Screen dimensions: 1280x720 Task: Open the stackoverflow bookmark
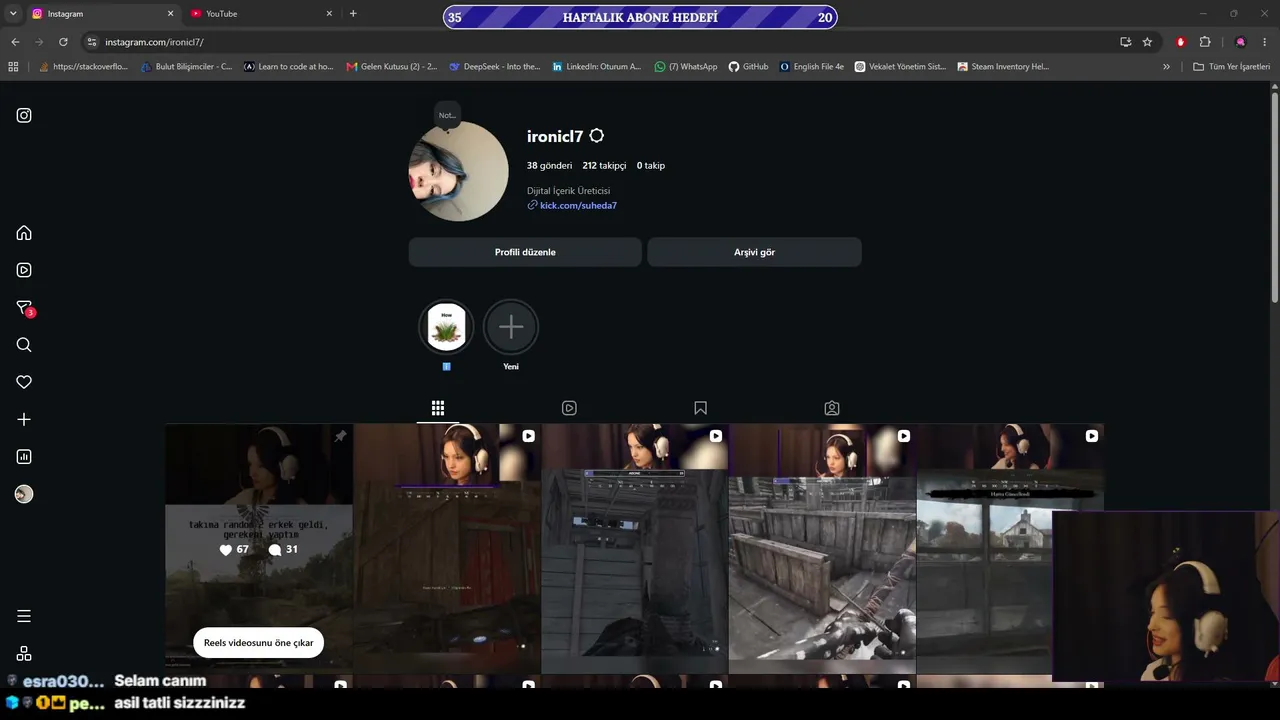pyautogui.click(x=83, y=67)
